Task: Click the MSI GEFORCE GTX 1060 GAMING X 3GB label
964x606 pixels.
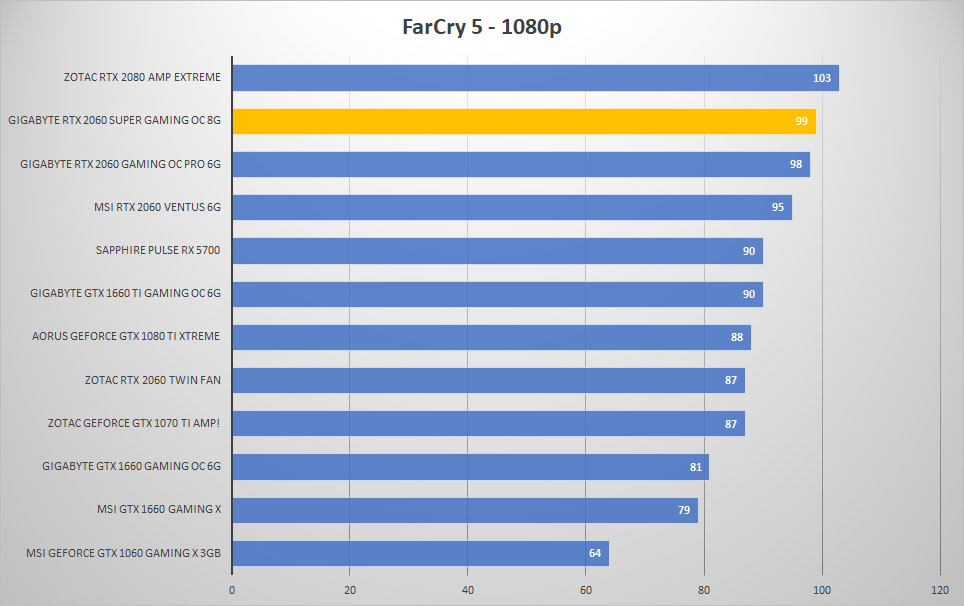Action: point(124,553)
